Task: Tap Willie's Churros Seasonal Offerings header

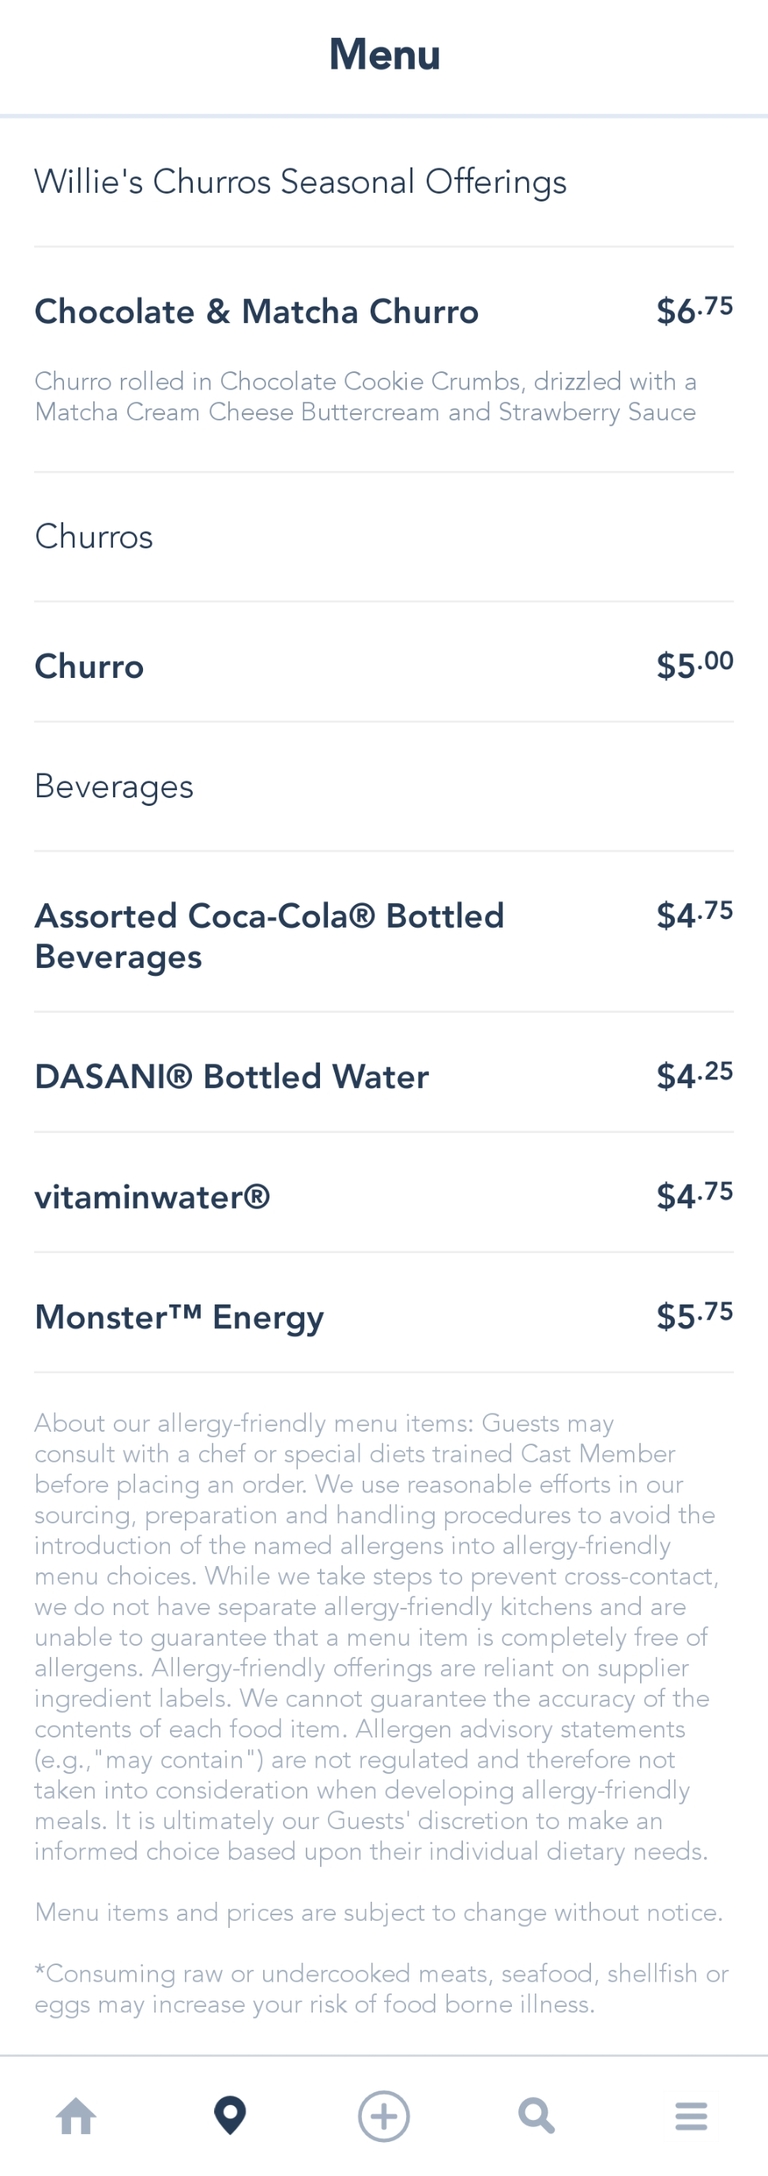Action: (300, 182)
